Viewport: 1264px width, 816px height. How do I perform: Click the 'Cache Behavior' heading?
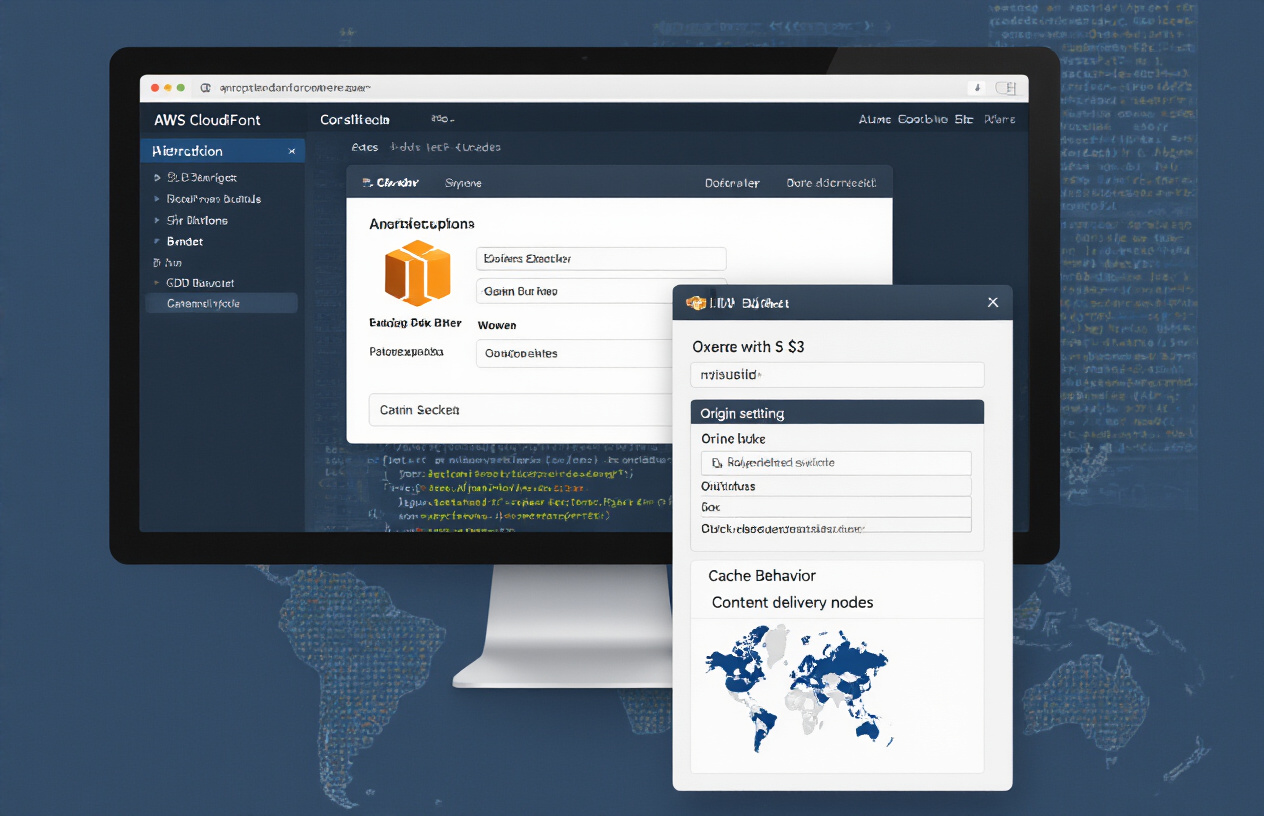[762, 576]
